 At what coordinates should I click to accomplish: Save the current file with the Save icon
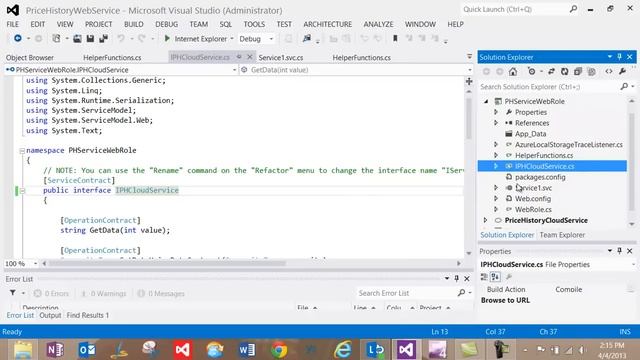(x=90, y=38)
